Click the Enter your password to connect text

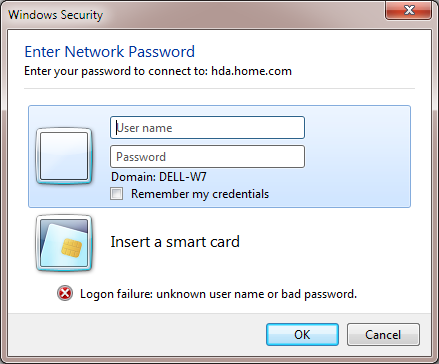point(116,71)
